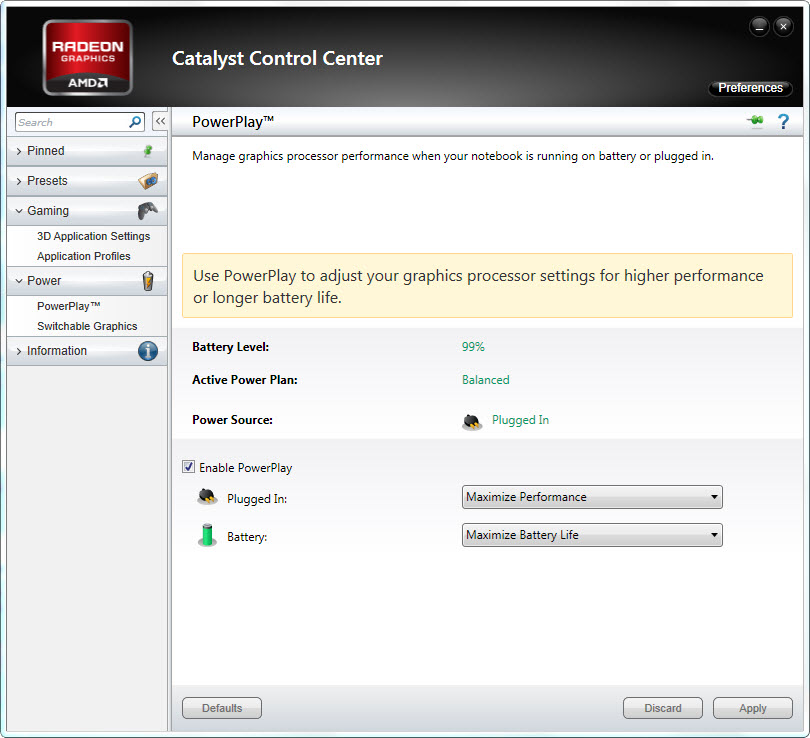The height and width of the screenshot is (738, 810).
Task: Focus the Search input field
Action: click(x=70, y=122)
